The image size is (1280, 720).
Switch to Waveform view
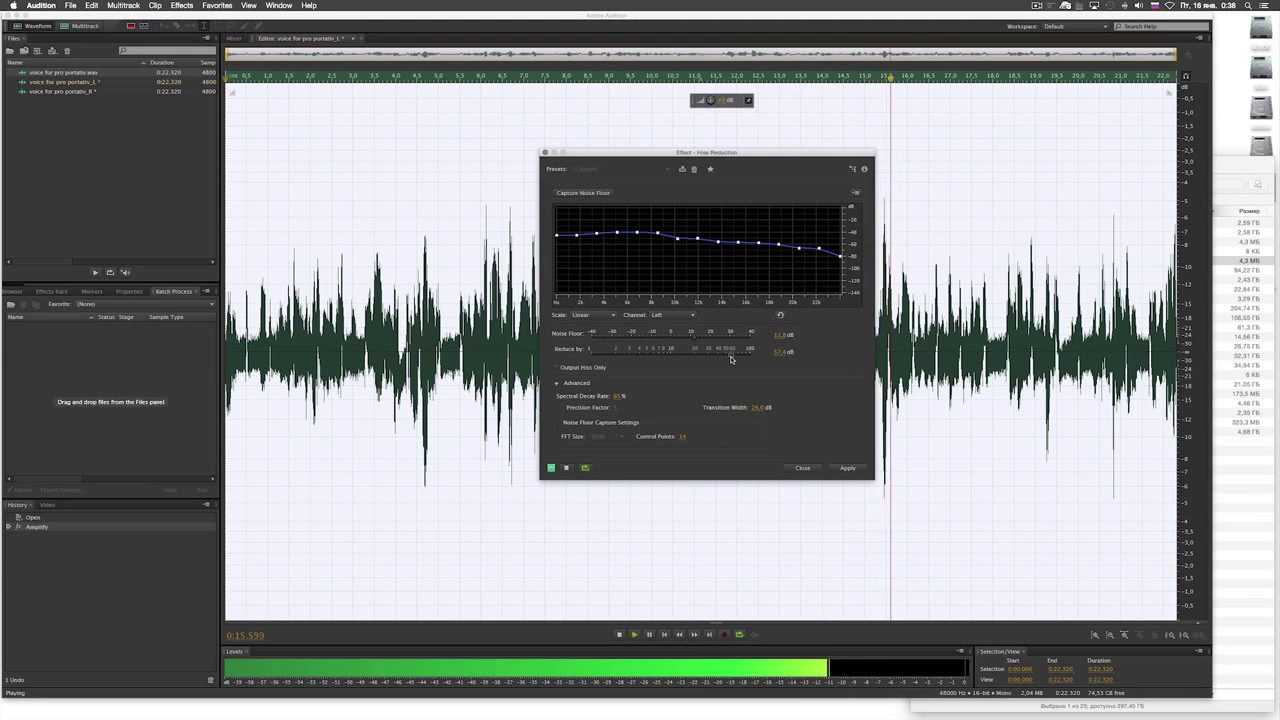point(33,26)
